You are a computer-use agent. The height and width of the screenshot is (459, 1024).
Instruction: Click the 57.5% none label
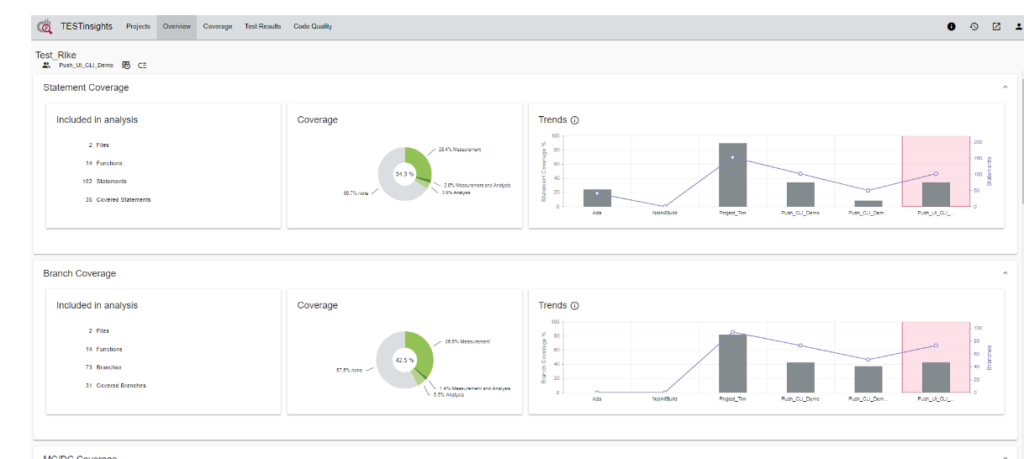coord(349,369)
